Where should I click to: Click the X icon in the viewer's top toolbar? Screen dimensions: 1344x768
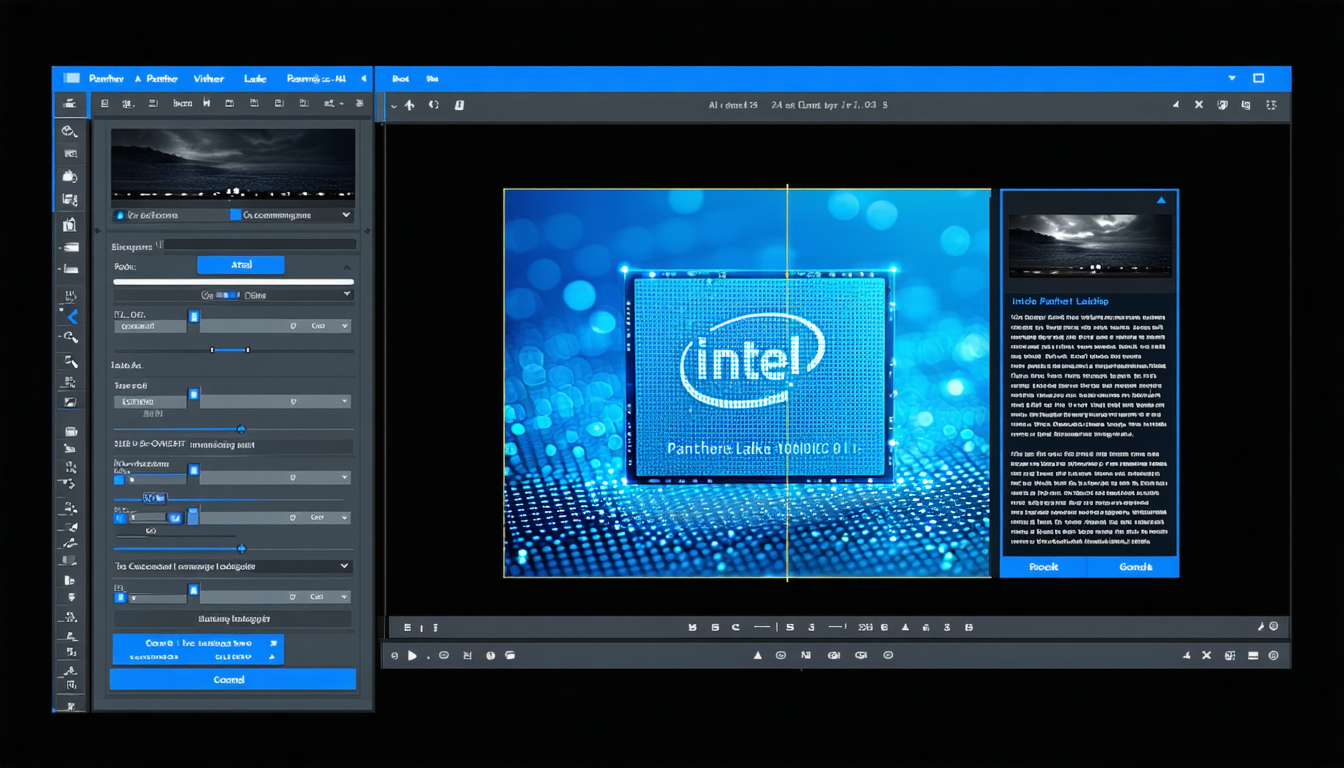click(1199, 105)
